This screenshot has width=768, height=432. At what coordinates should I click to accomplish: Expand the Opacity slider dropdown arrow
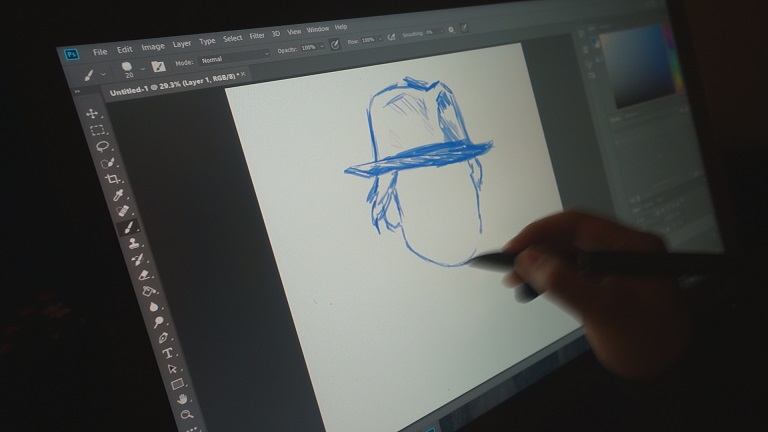pos(322,46)
